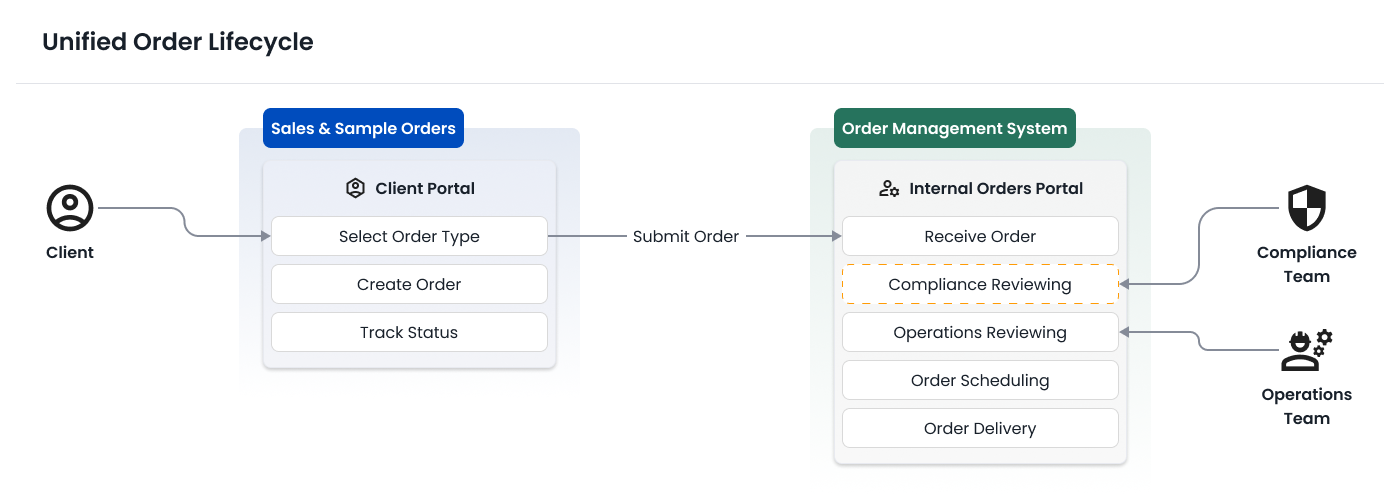Click the Operations Reviewing box

click(980, 332)
